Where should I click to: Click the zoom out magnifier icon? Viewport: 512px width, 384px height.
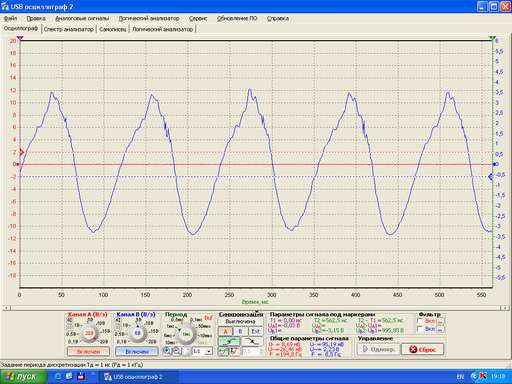tap(177, 351)
